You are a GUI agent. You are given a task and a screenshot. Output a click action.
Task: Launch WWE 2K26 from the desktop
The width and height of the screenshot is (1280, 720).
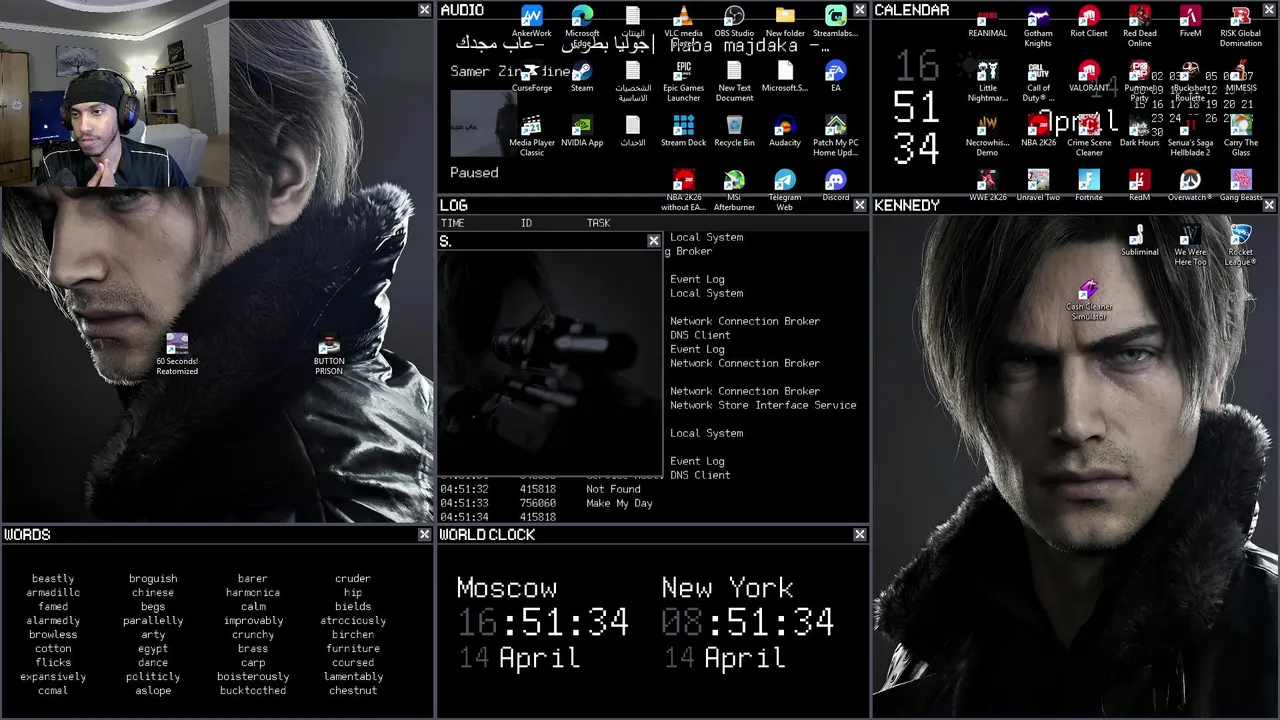point(987,185)
